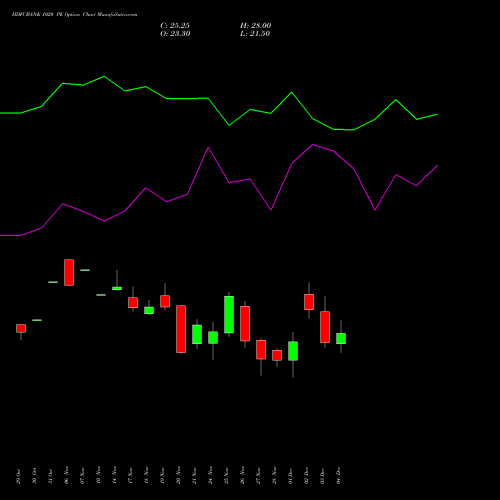
Task: Select the red candle above 02 Dec
Action: click(309, 302)
